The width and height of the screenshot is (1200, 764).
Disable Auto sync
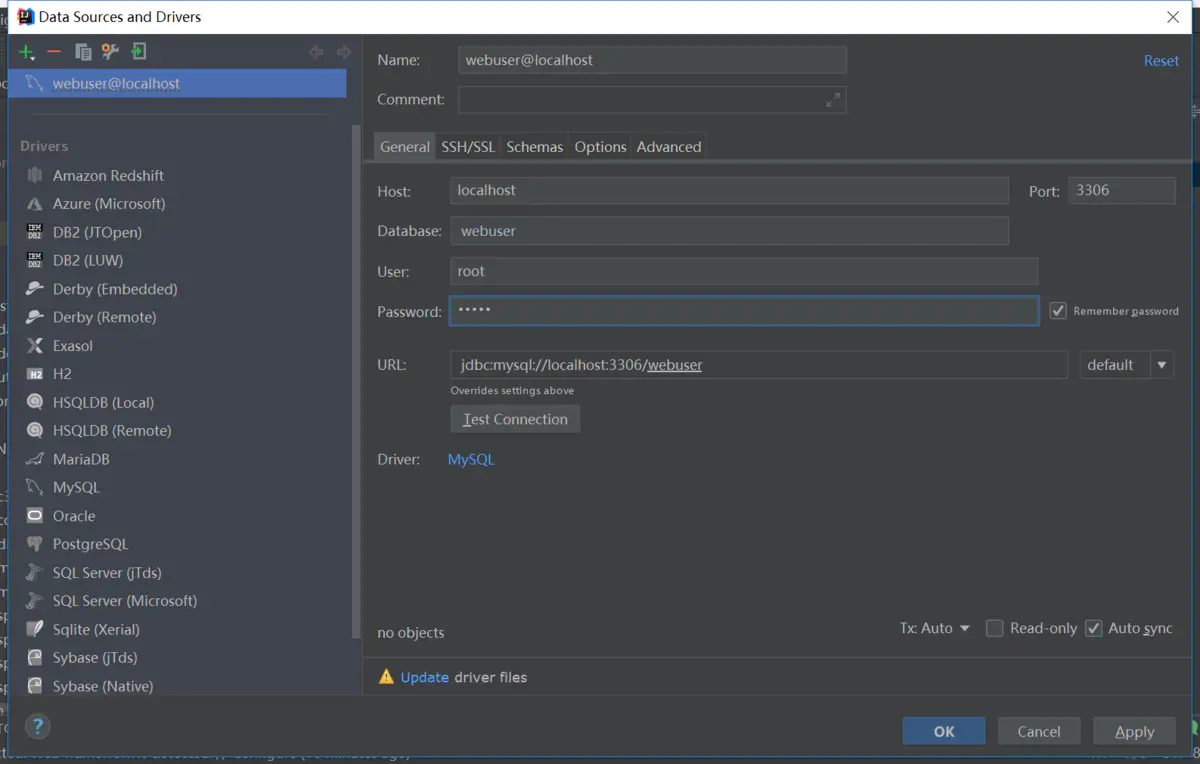pyautogui.click(x=1092, y=628)
